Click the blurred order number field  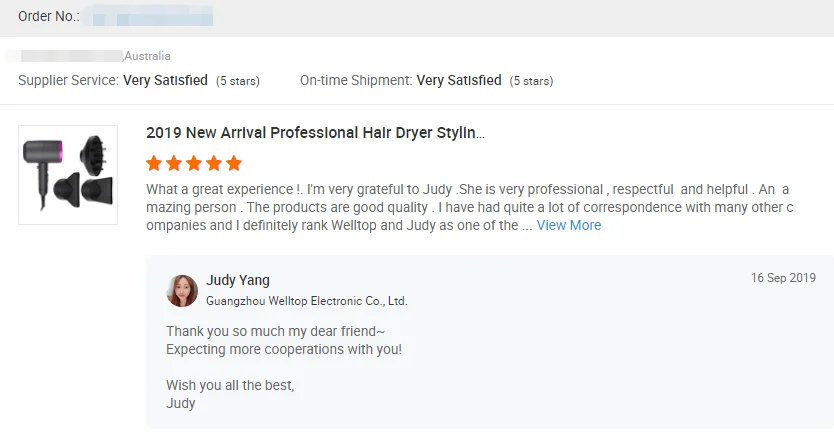coord(150,17)
